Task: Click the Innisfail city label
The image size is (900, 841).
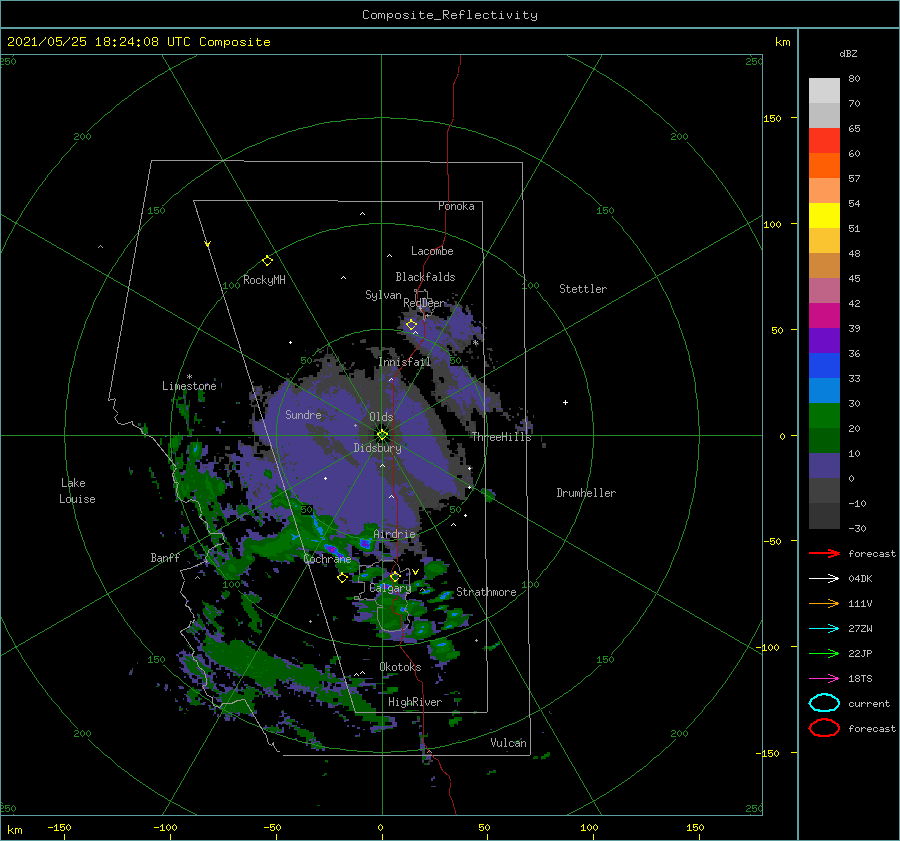Action: pyautogui.click(x=404, y=362)
